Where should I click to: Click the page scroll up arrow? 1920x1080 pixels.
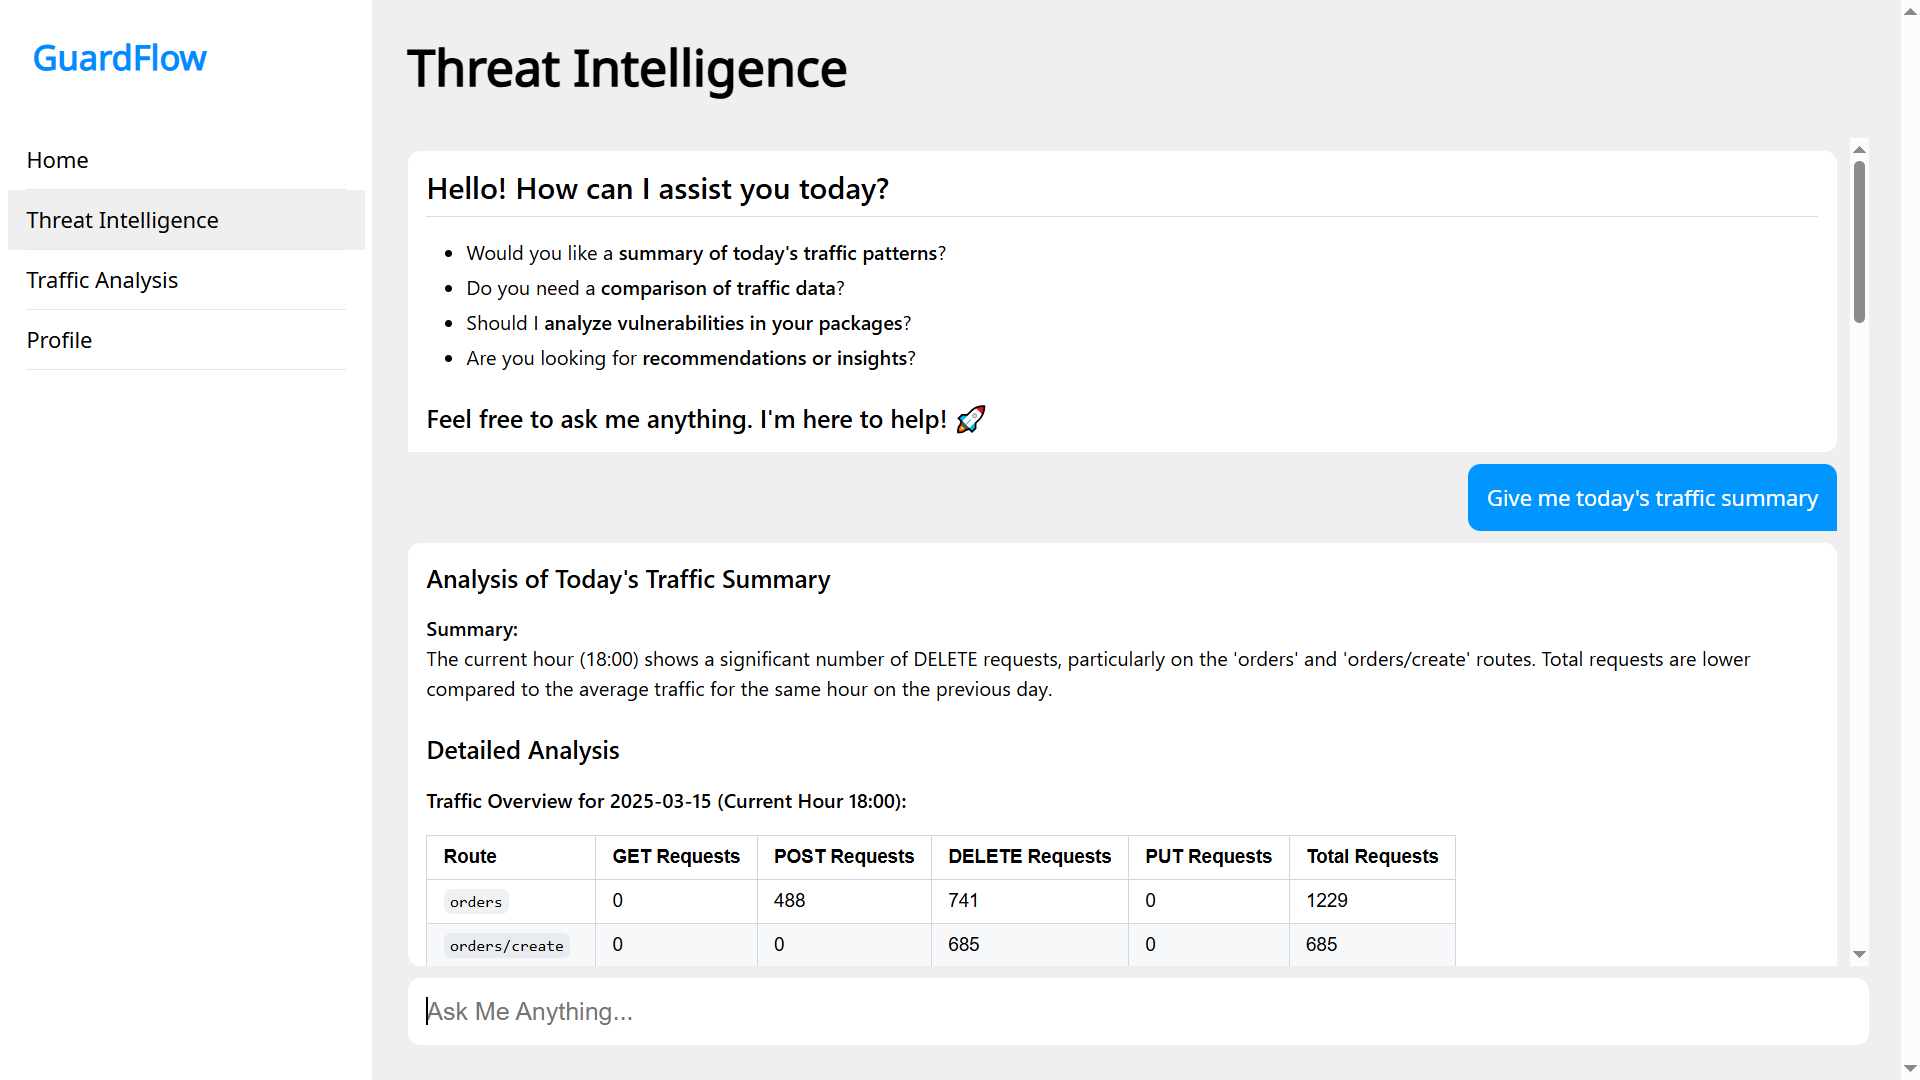pyautogui.click(x=1910, y=10)
